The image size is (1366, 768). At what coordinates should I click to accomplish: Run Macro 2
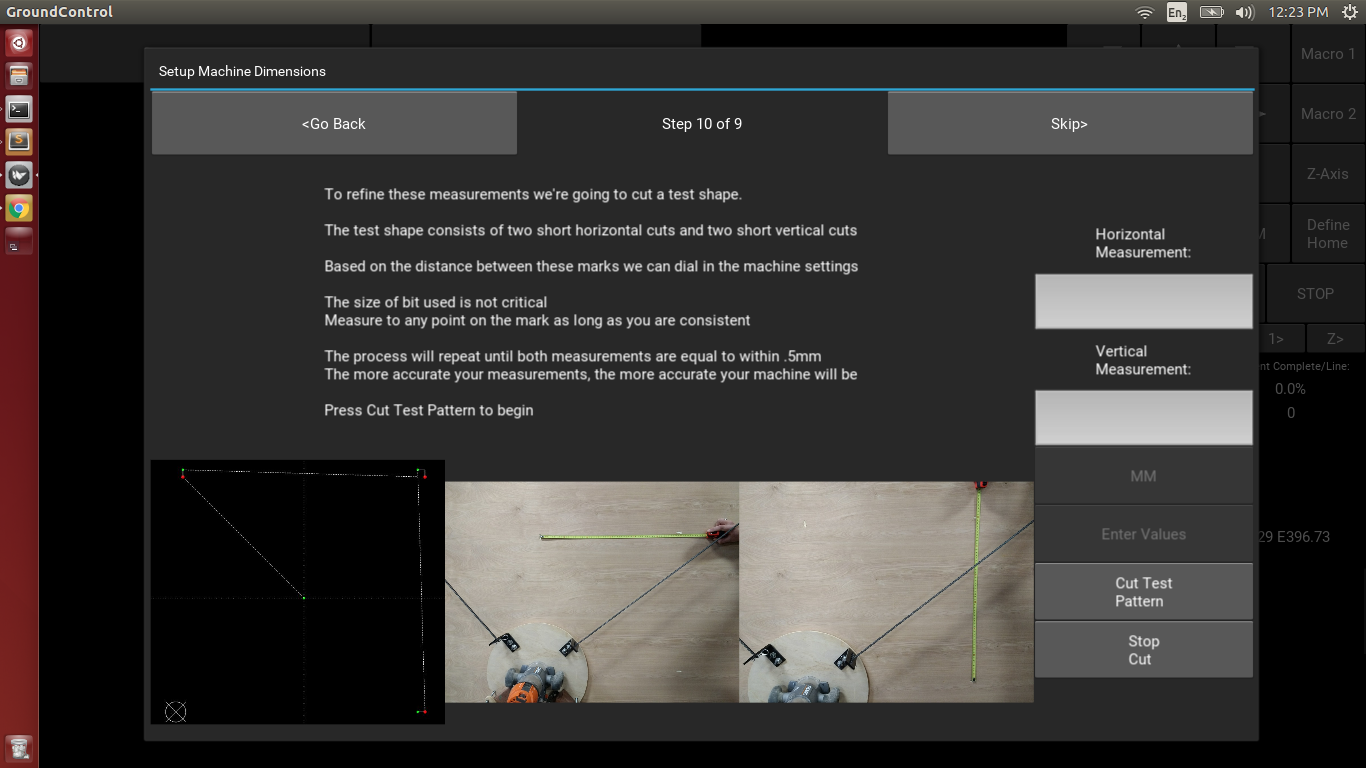pos(1327,113)
